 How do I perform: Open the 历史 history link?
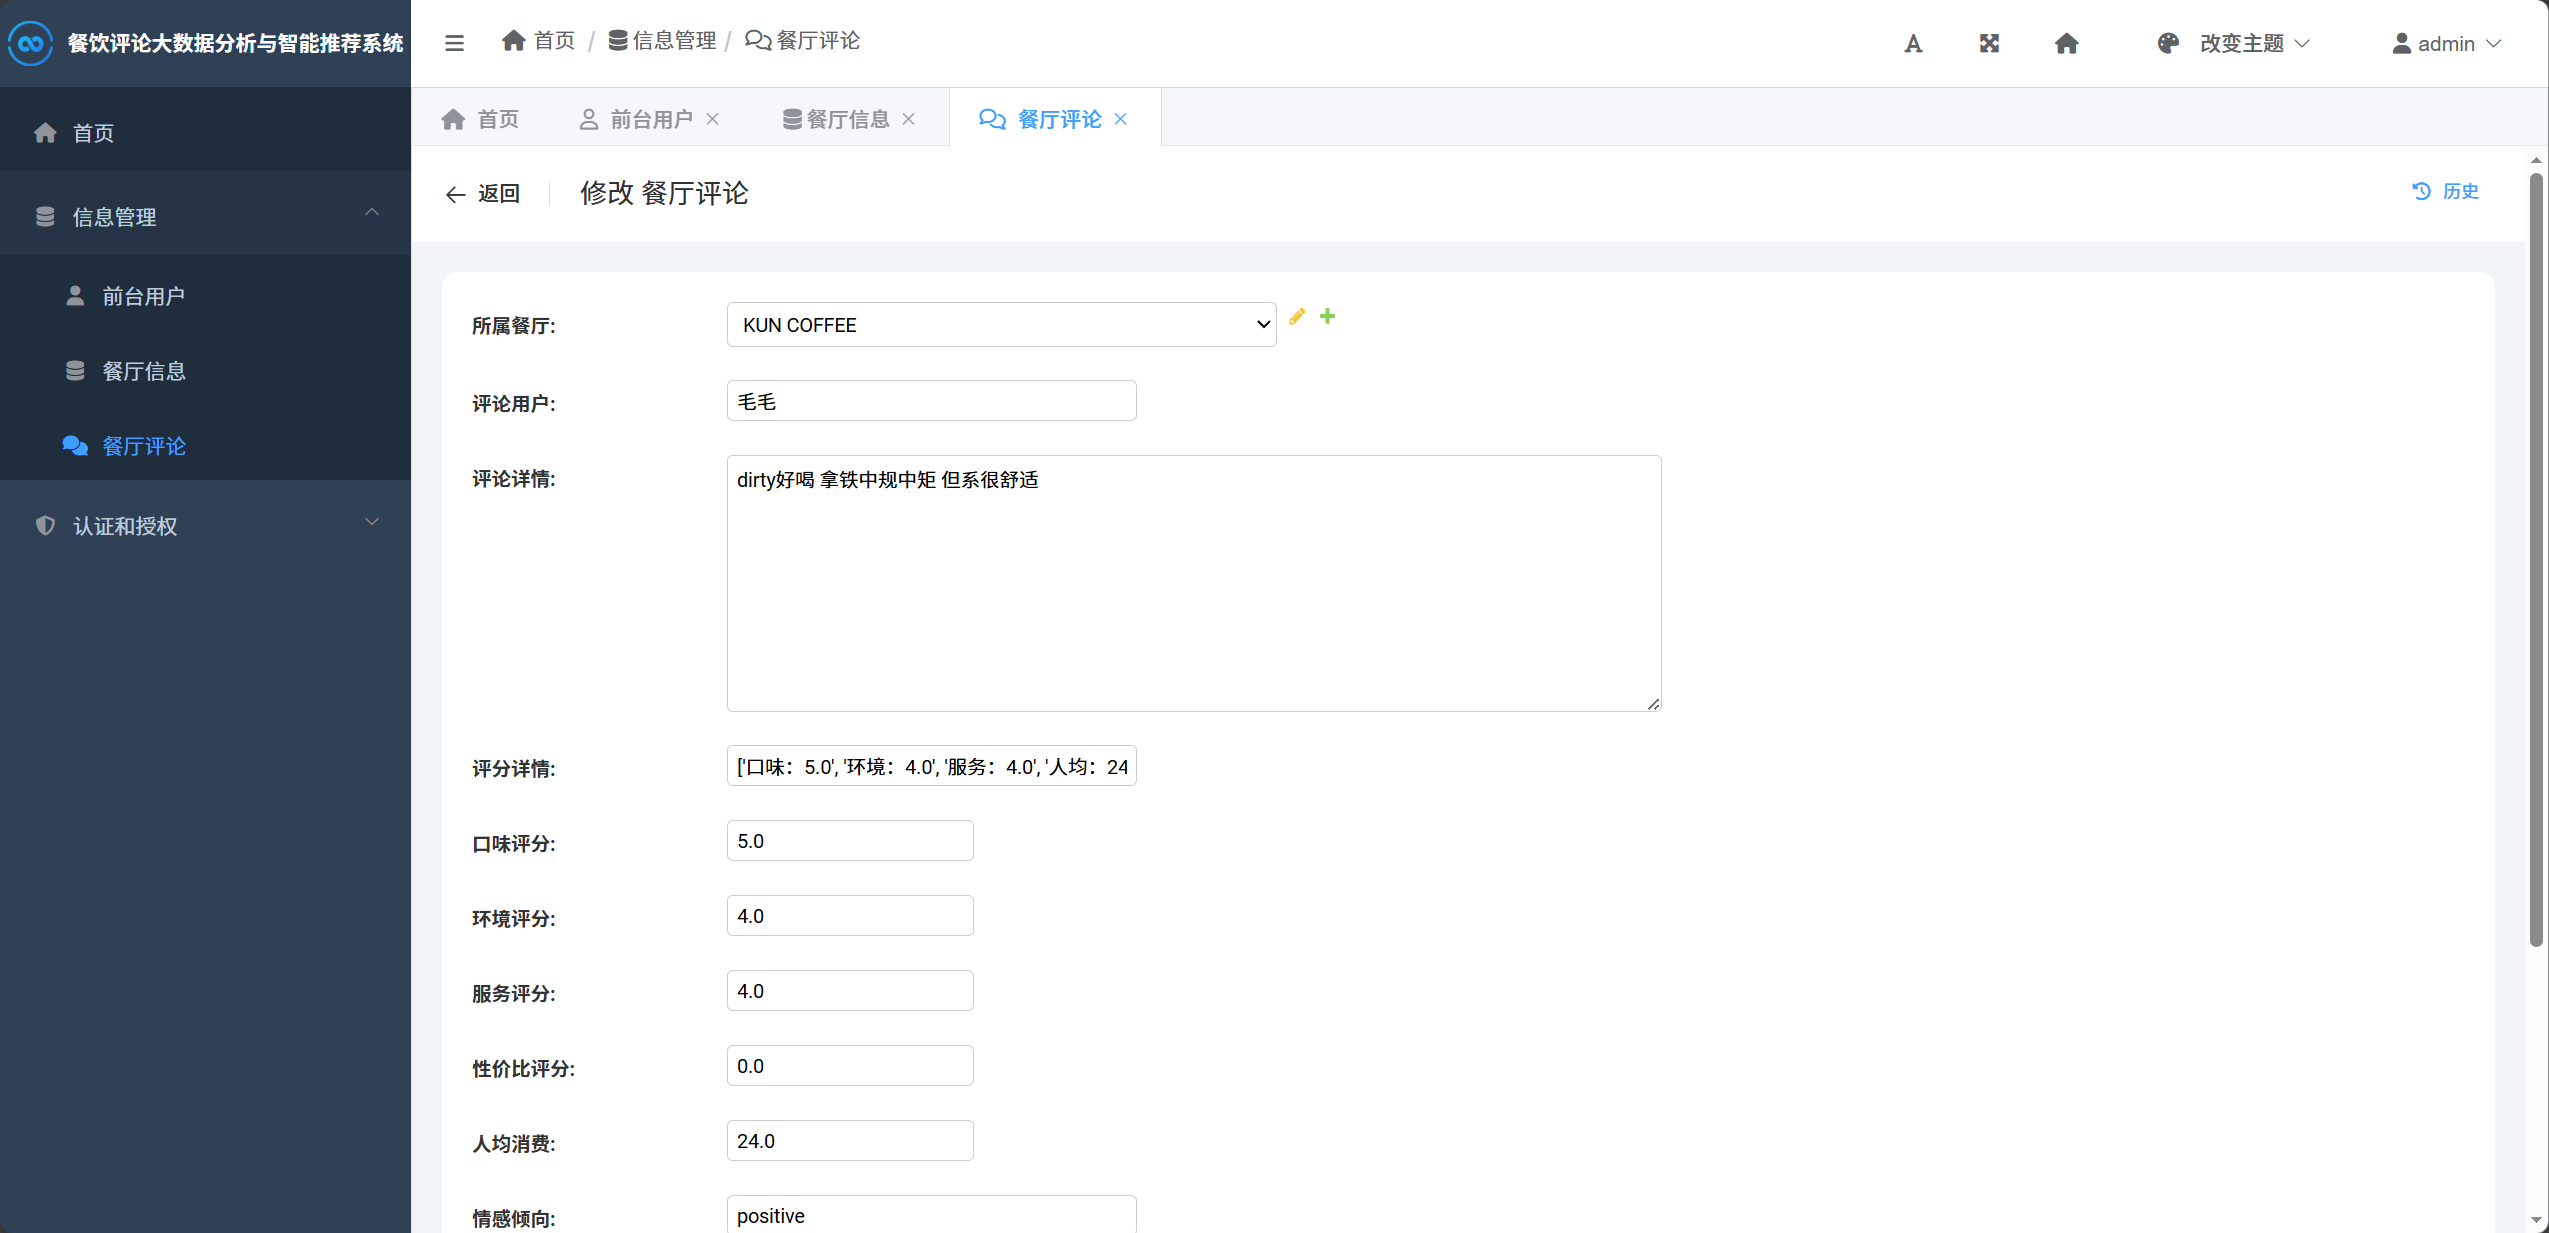(x=2445, y=191)
